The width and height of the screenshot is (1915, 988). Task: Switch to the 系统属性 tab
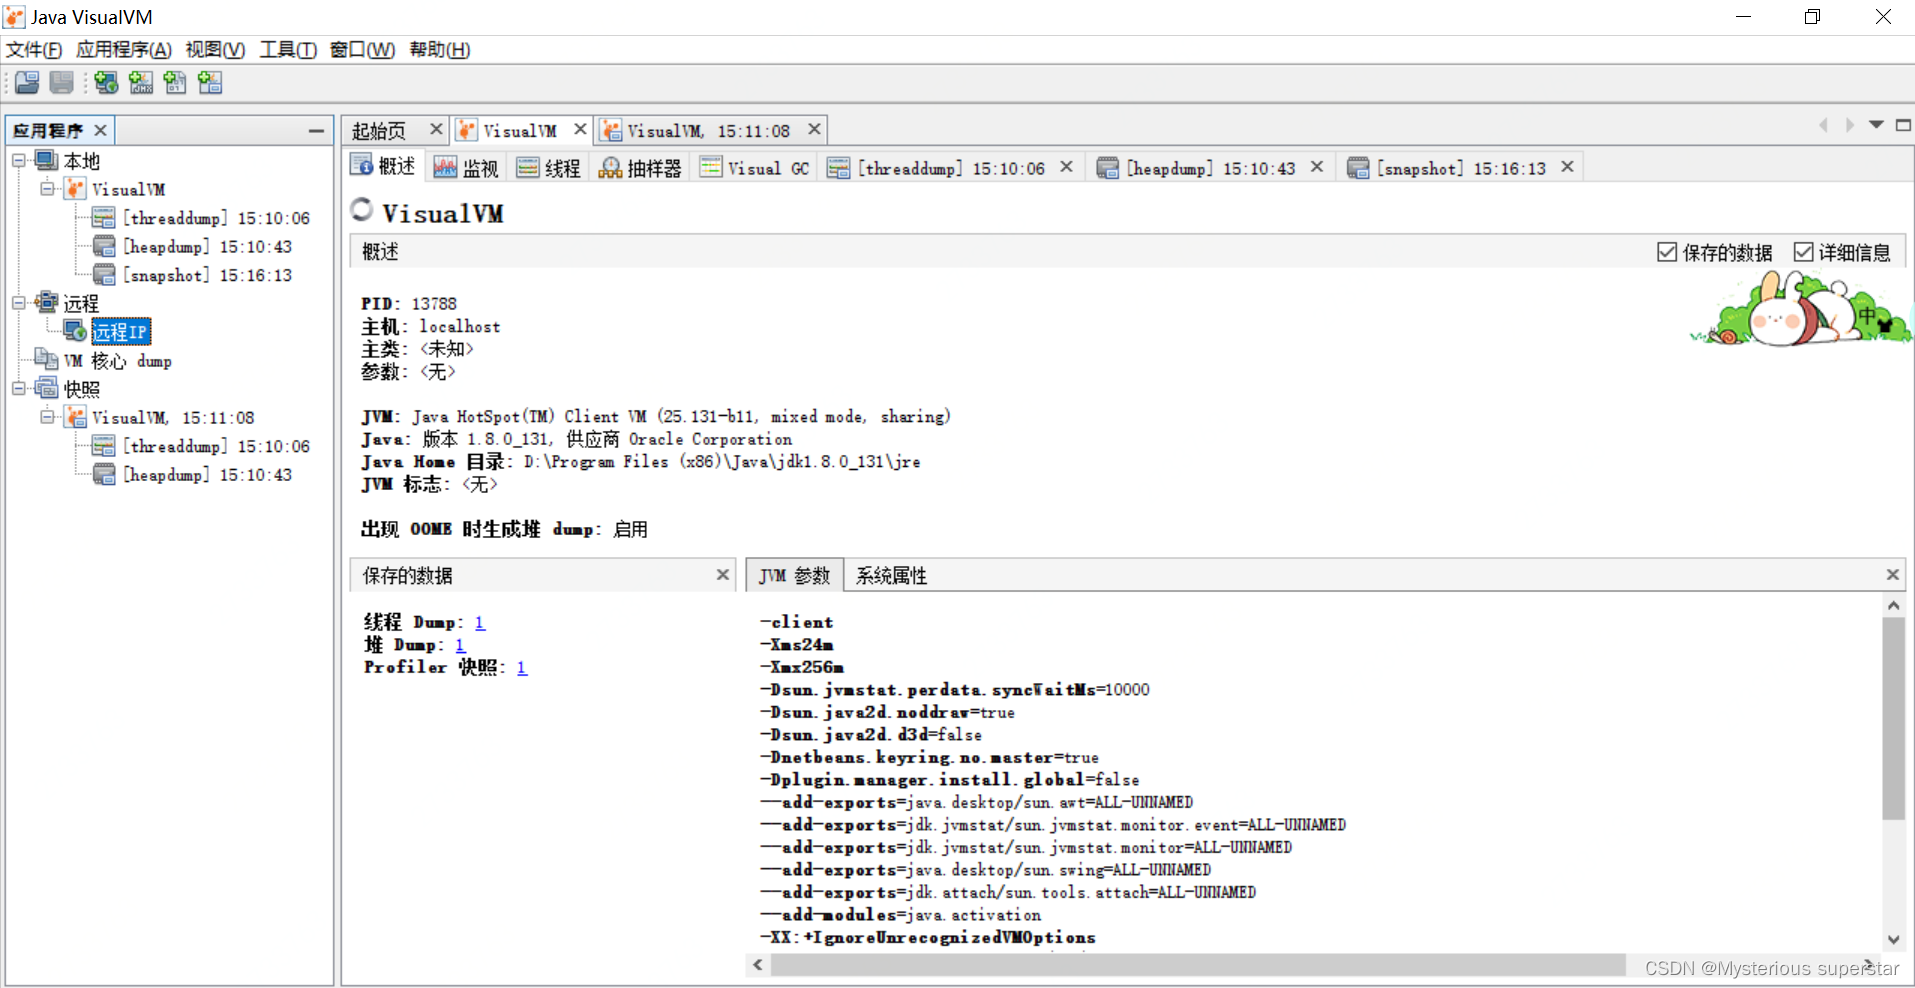coord(892,575)
